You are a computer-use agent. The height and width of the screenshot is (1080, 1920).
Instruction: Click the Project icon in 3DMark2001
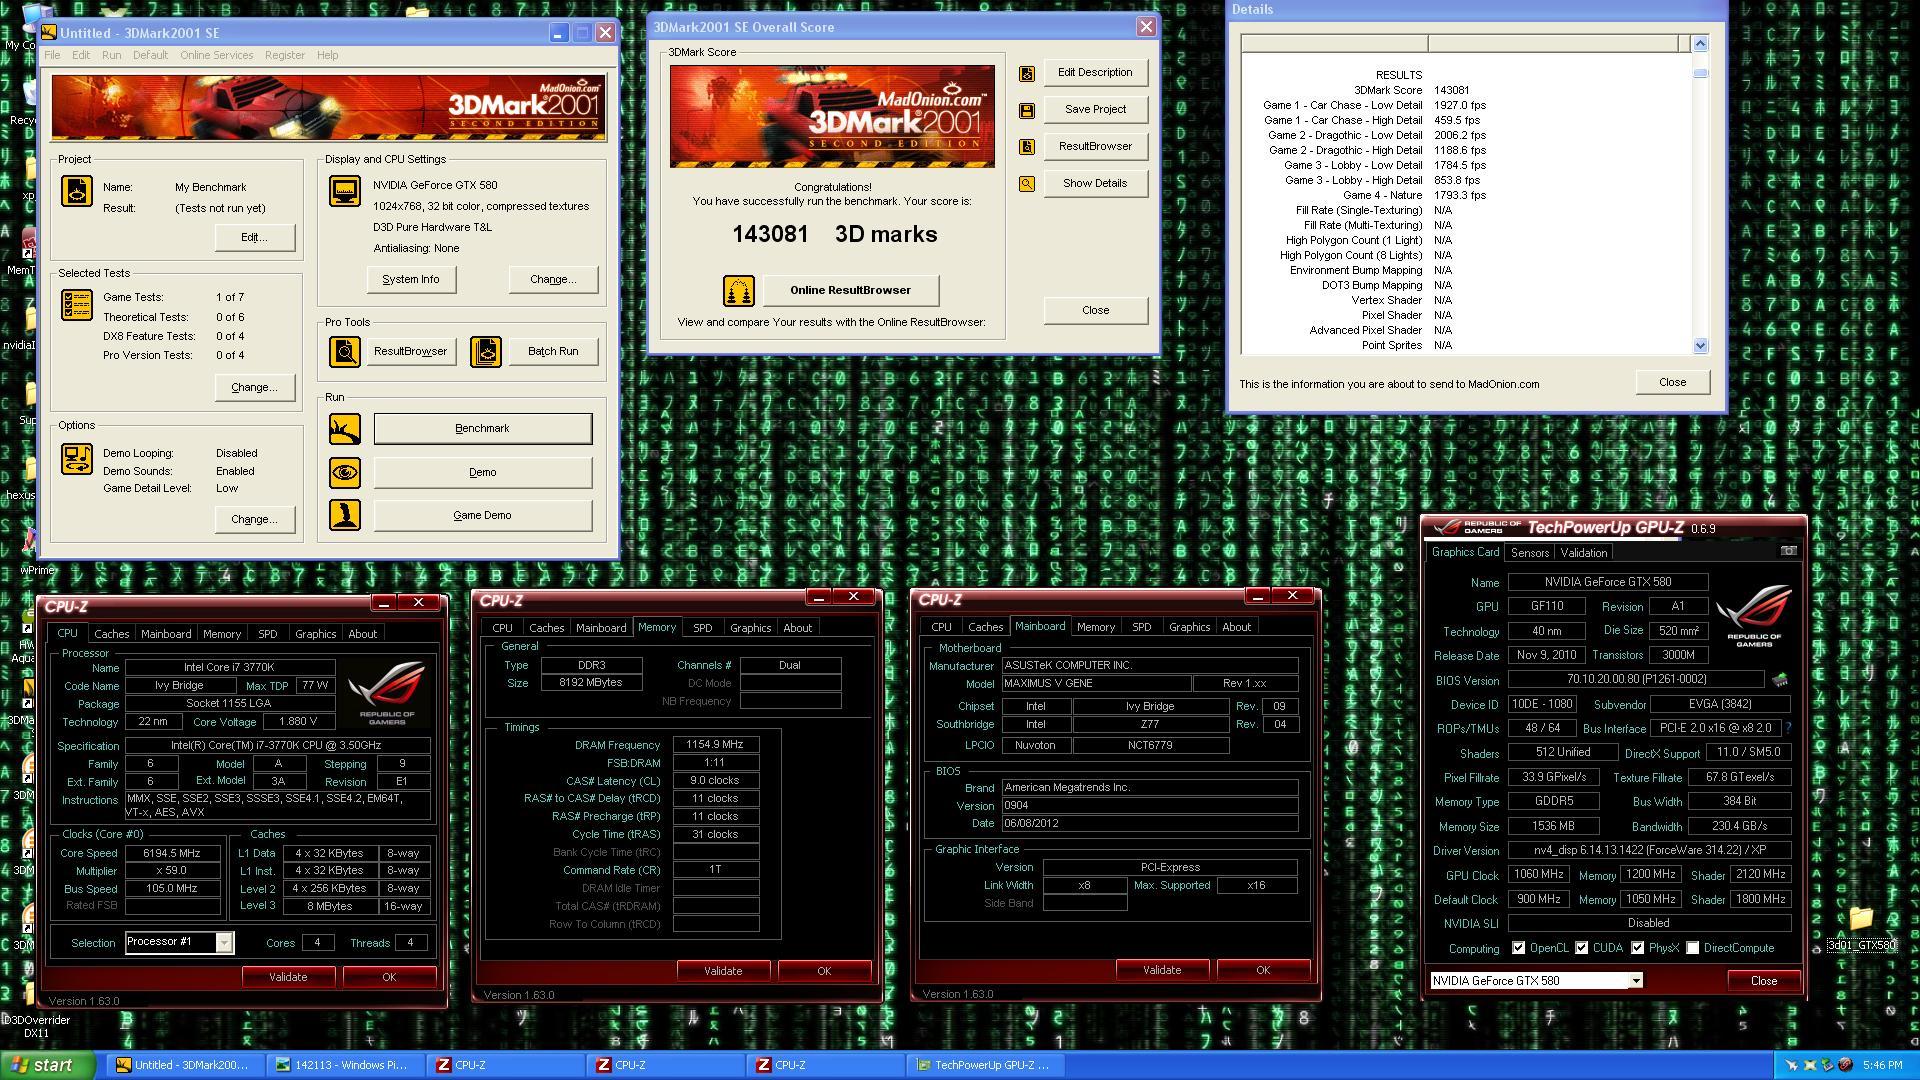coord(77,191)
